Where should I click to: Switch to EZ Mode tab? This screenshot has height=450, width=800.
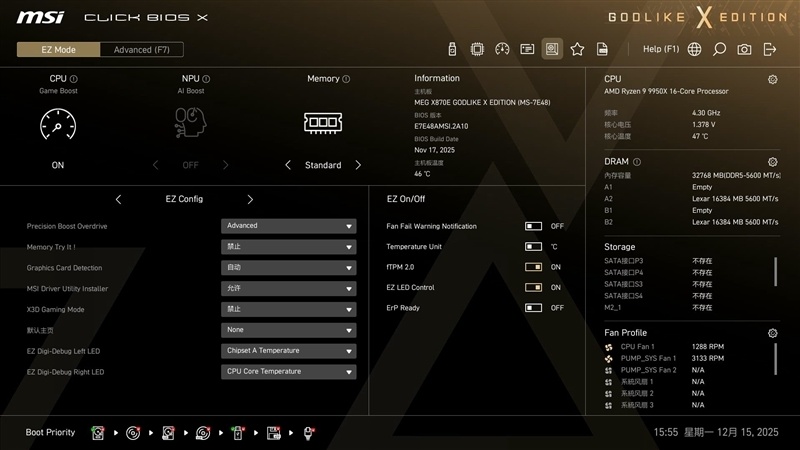click(59, 49)
